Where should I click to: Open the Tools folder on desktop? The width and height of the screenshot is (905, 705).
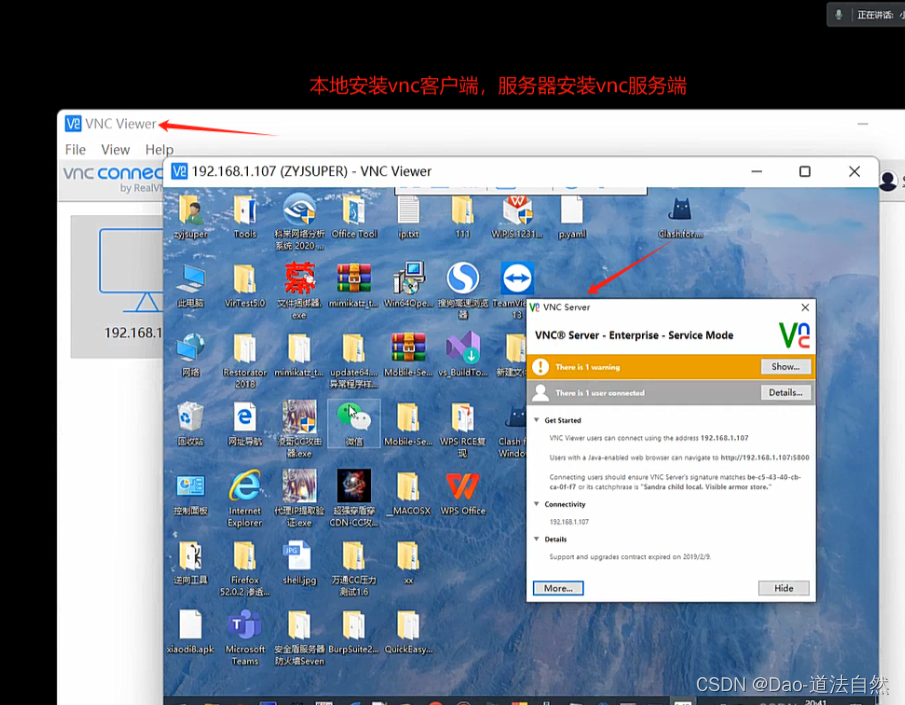click(x=245, y=210)
